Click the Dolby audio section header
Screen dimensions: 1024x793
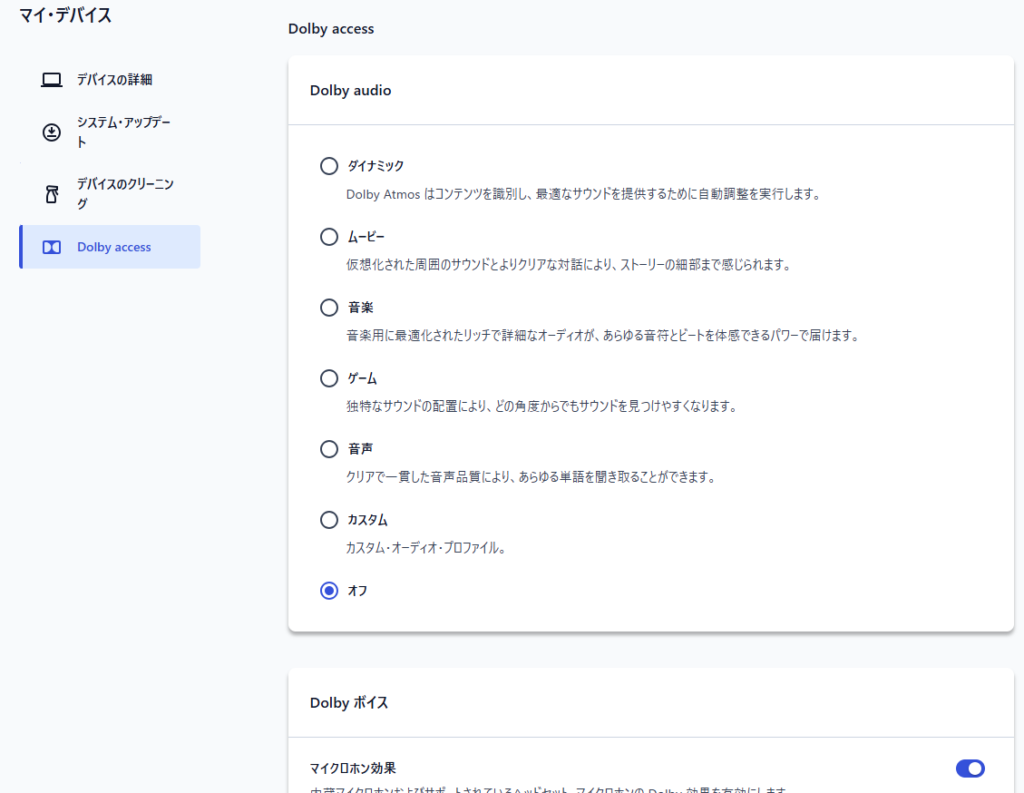351,90
